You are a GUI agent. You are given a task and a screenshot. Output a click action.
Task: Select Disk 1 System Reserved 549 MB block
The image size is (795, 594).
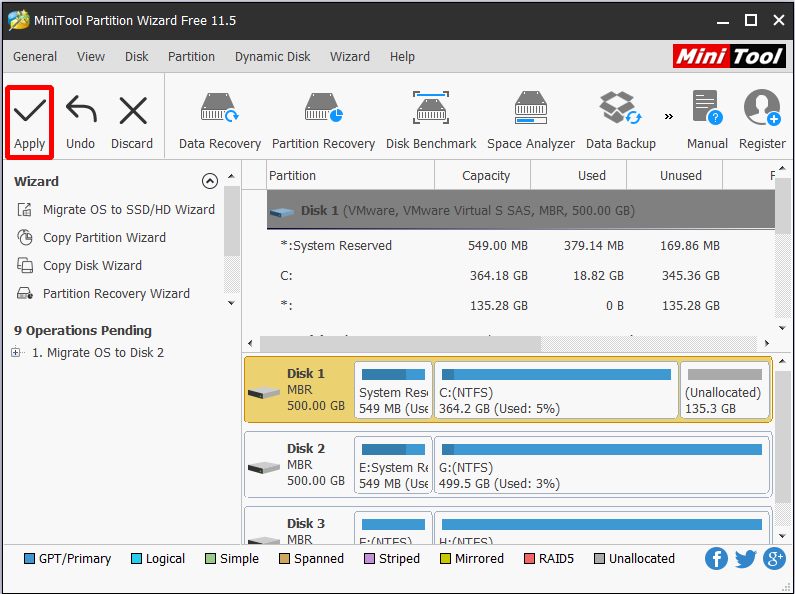(393, 390)
